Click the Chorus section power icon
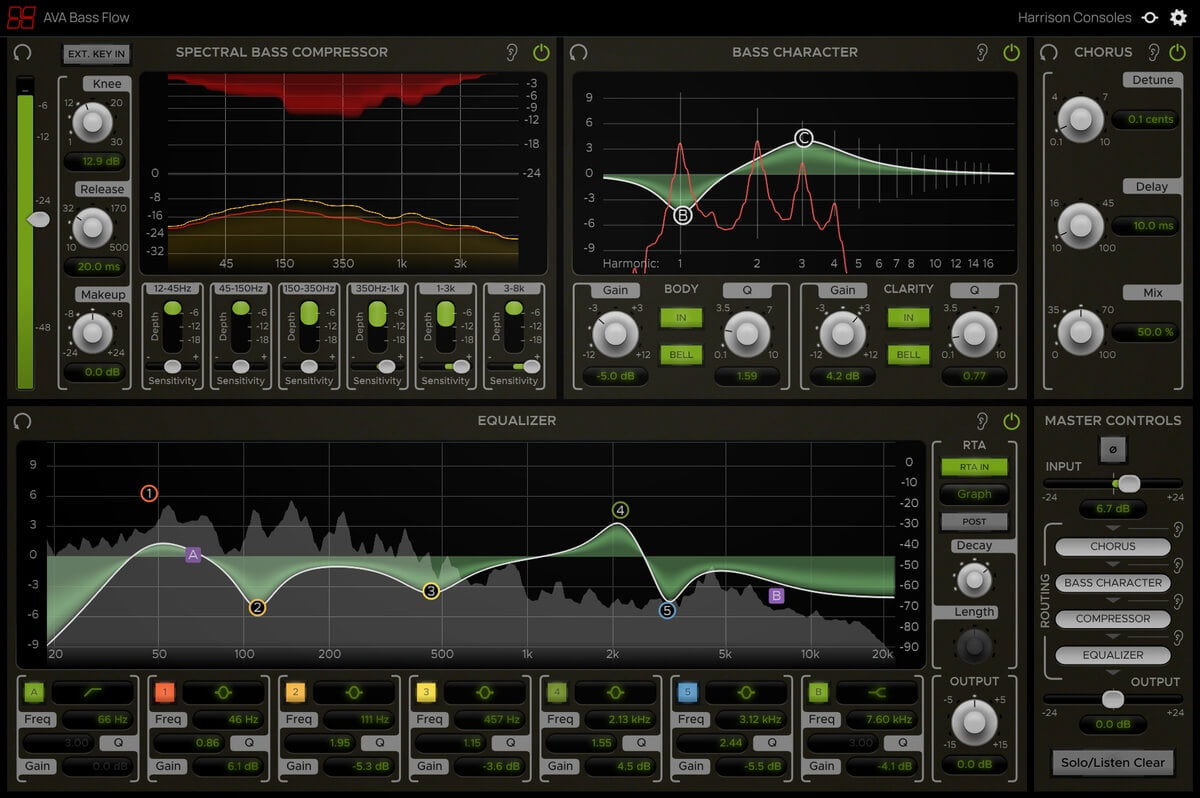 click(x=1178, y=52)
